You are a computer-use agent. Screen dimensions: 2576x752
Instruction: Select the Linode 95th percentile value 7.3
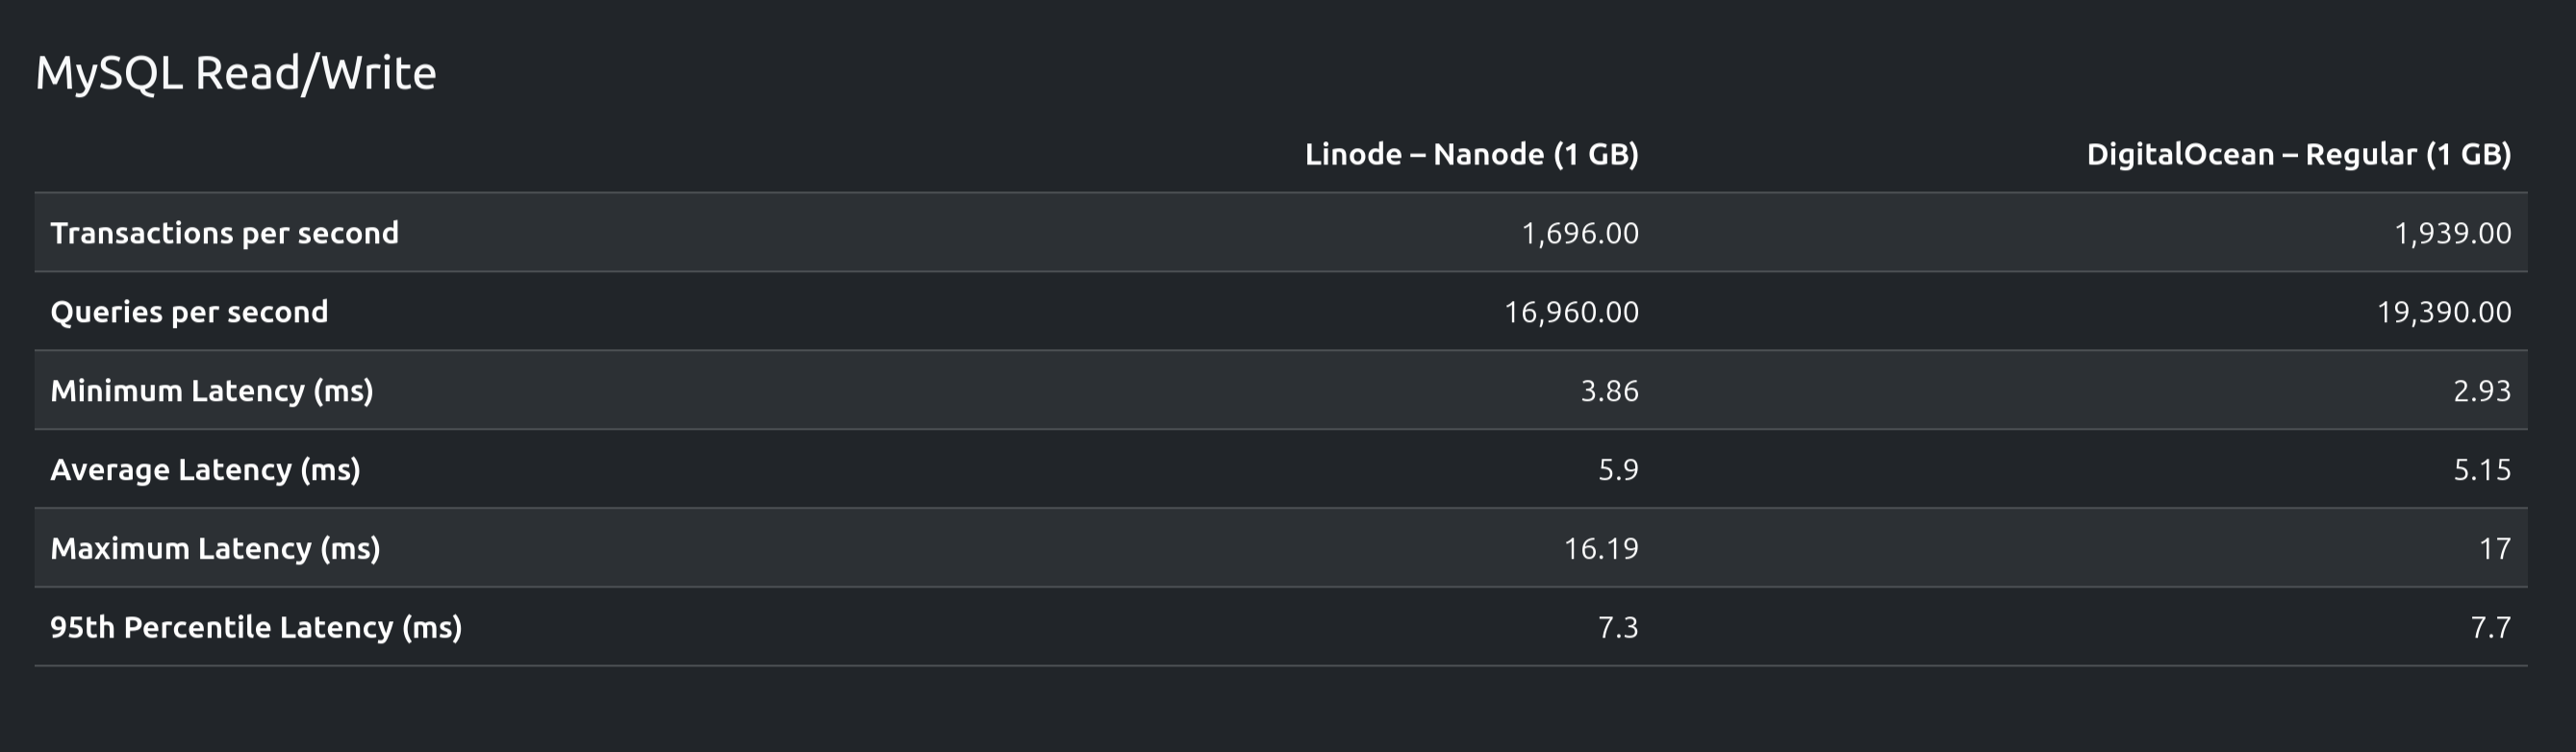coord(1618,627)
